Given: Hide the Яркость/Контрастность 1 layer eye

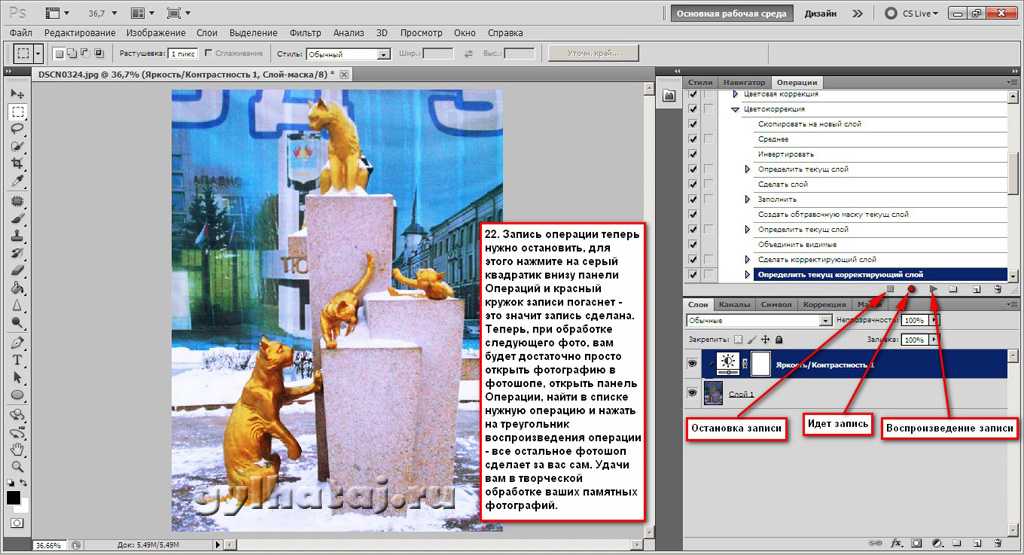Looking at the screenshot, I should click(x=692, y=364).
